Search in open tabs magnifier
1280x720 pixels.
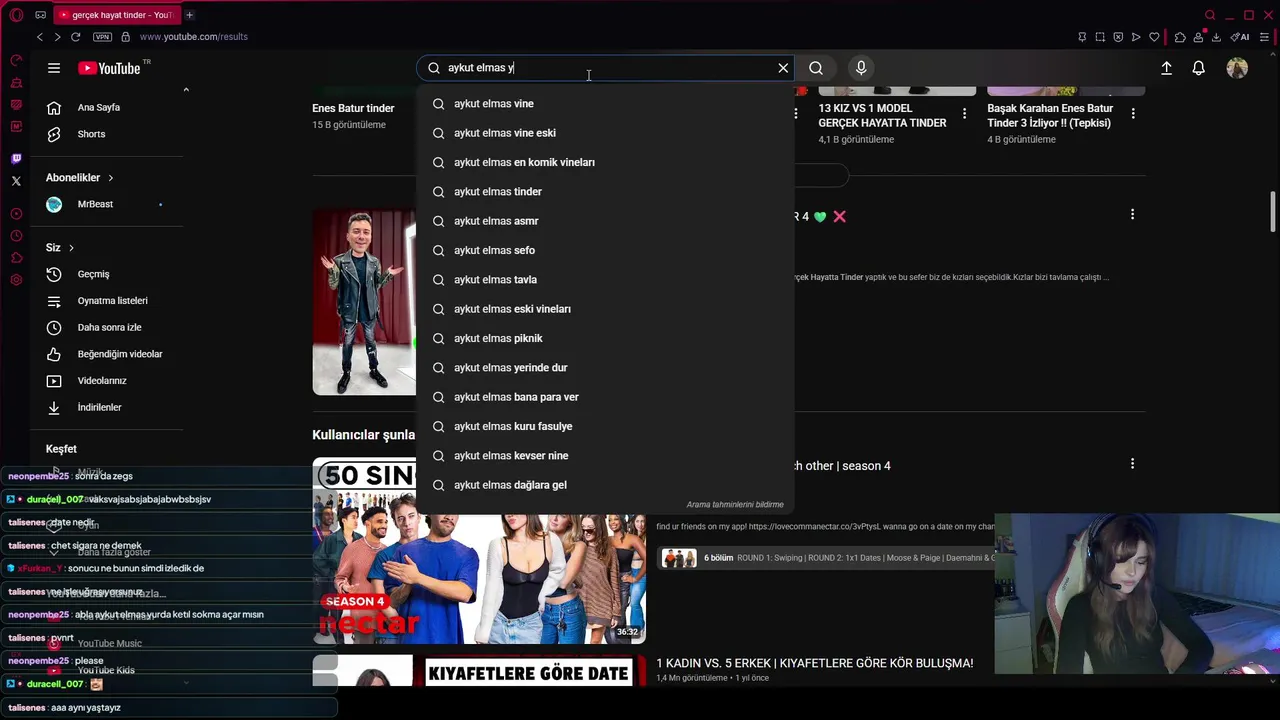pyautogui.click(x=1210, y=15)
